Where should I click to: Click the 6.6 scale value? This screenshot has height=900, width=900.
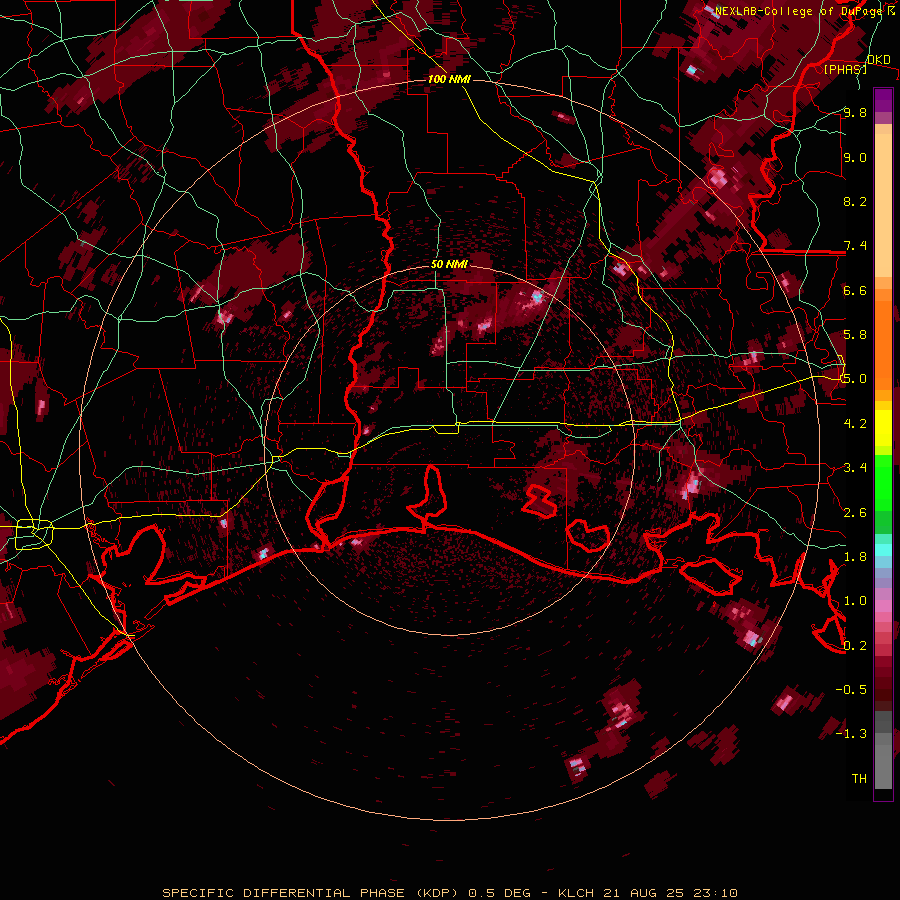tap(855, 290)
